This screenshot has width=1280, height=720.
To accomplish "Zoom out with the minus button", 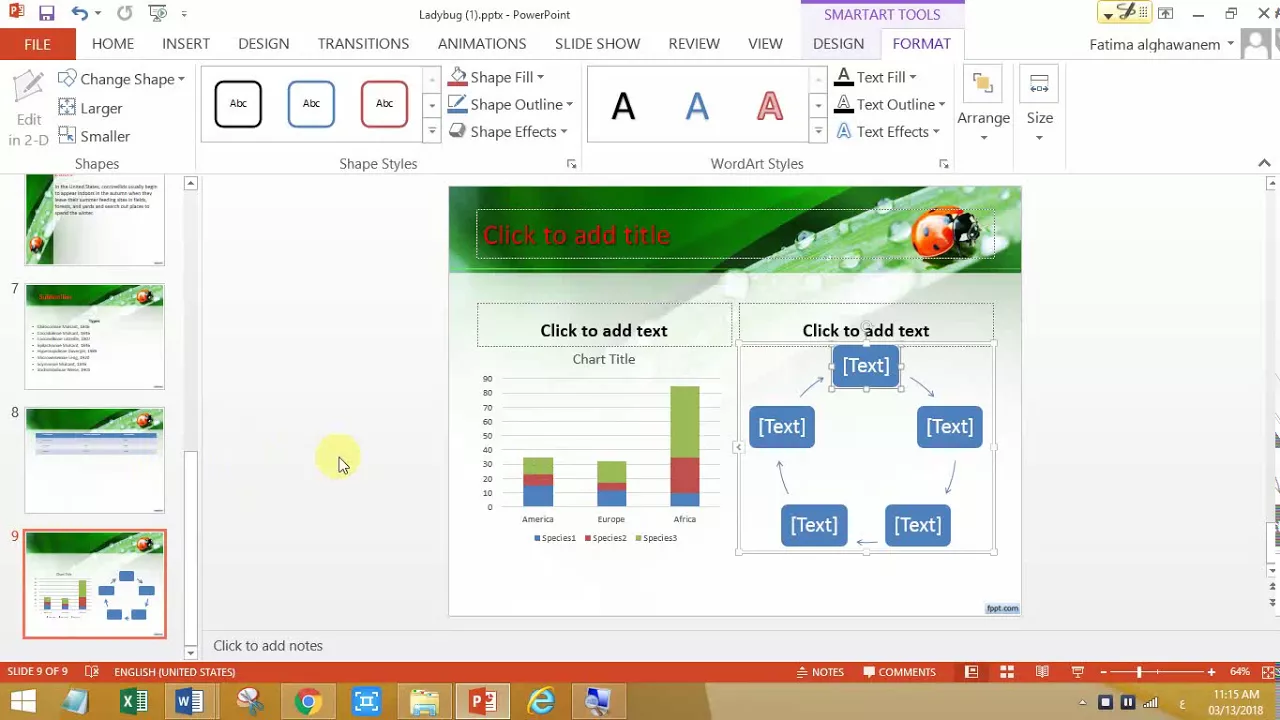I will 1103,672.
